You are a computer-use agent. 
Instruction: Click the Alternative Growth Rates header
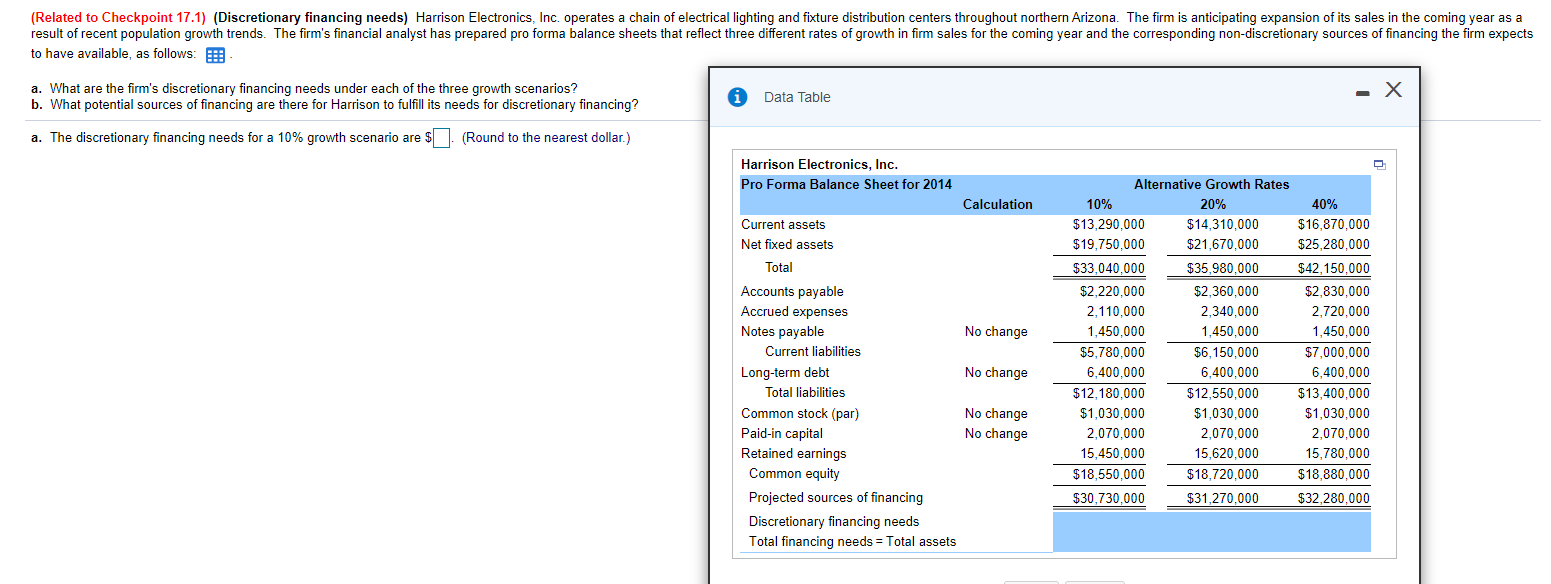[1212, 184]
